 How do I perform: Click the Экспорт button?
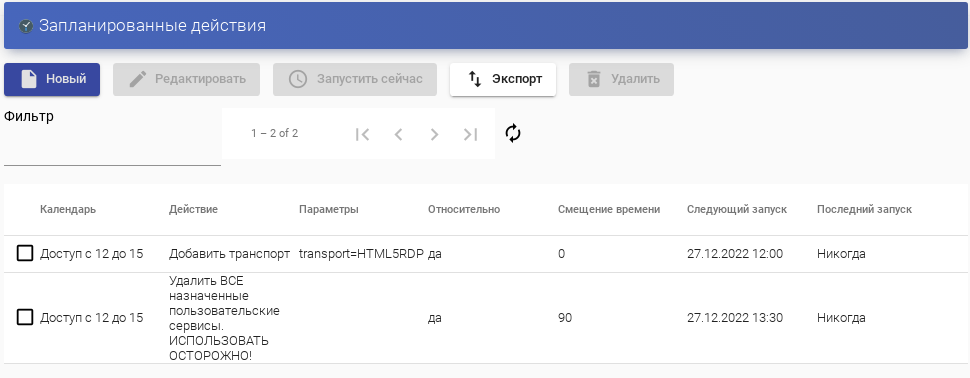pyautogui.click(x=503, y=79)
